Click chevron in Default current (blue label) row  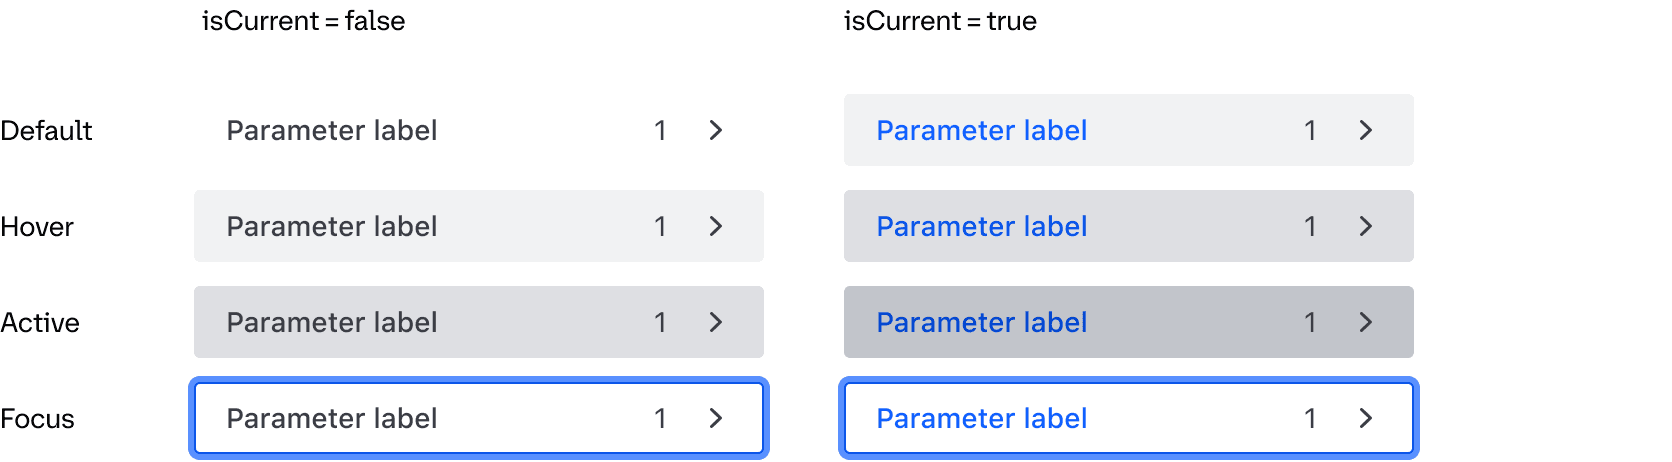pyautogui.click(x=1365, y=130)
